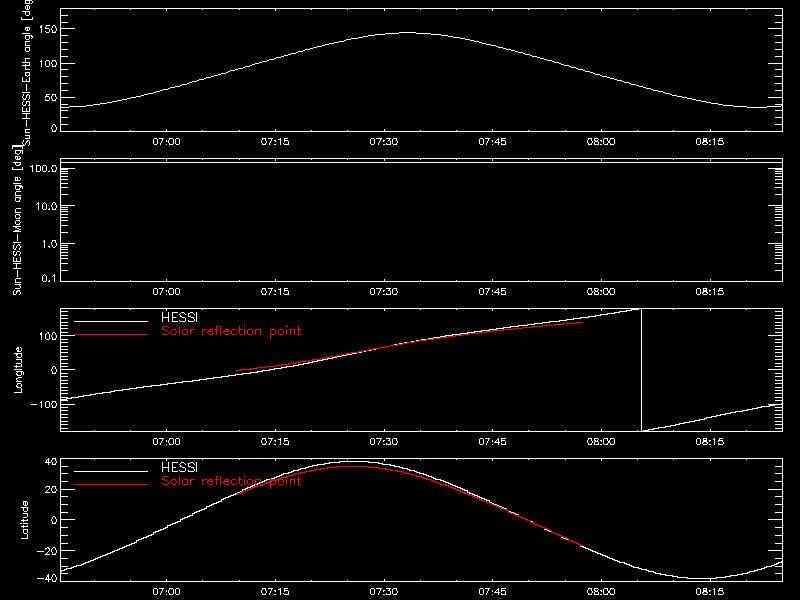
Task: Click 07:00 time label under Longitude plot
Action: (166, 442)
